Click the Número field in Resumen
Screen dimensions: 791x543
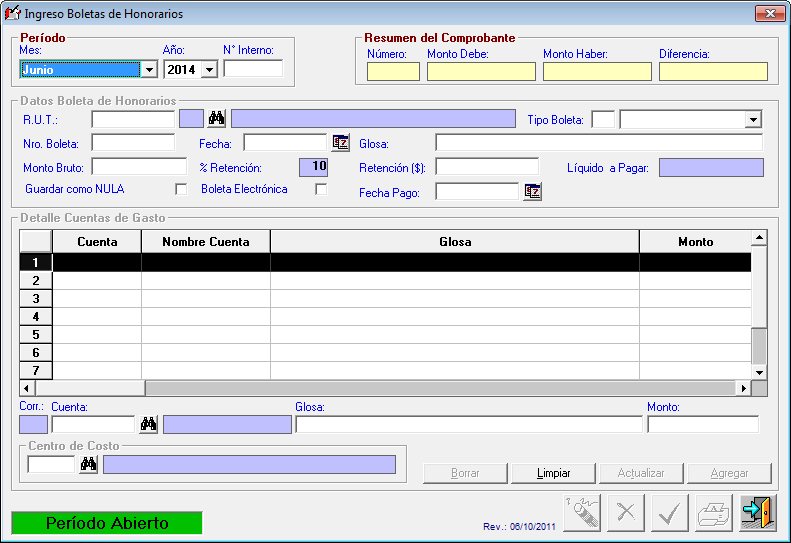393,72
